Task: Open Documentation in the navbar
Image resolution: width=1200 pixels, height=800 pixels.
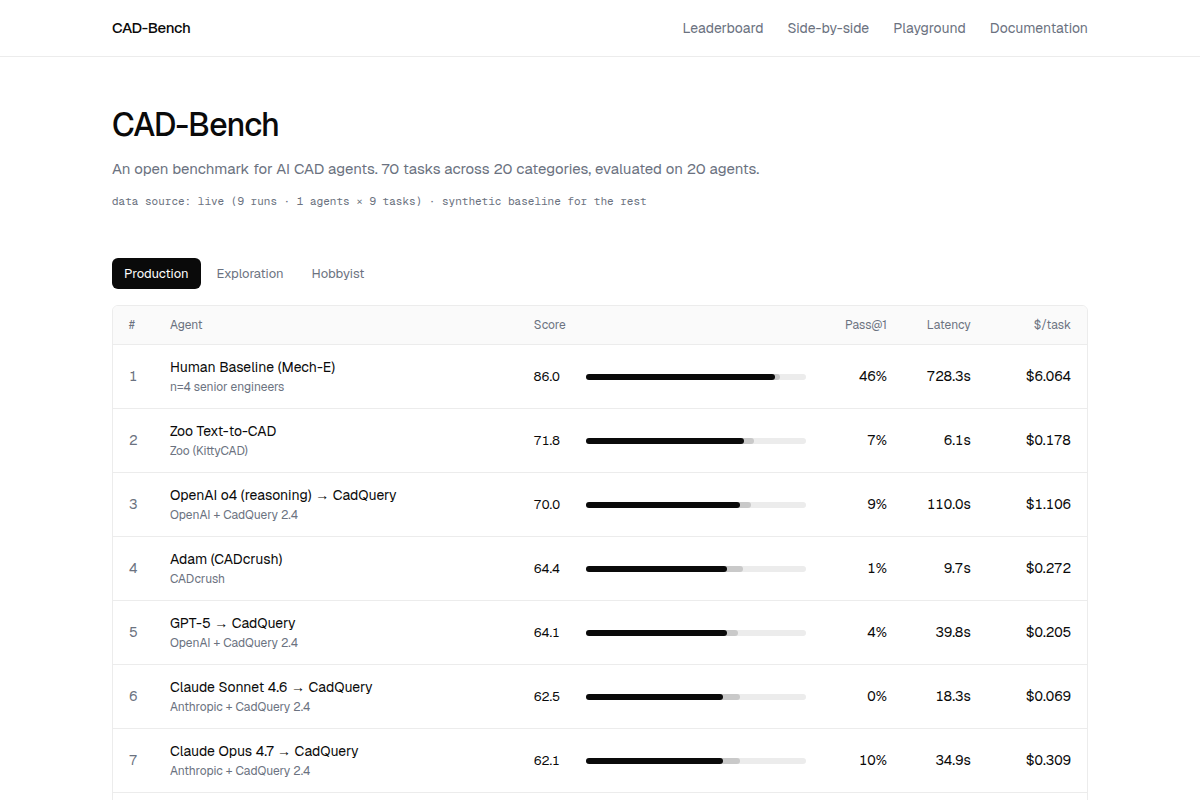Action: (x=1039, y=28)
